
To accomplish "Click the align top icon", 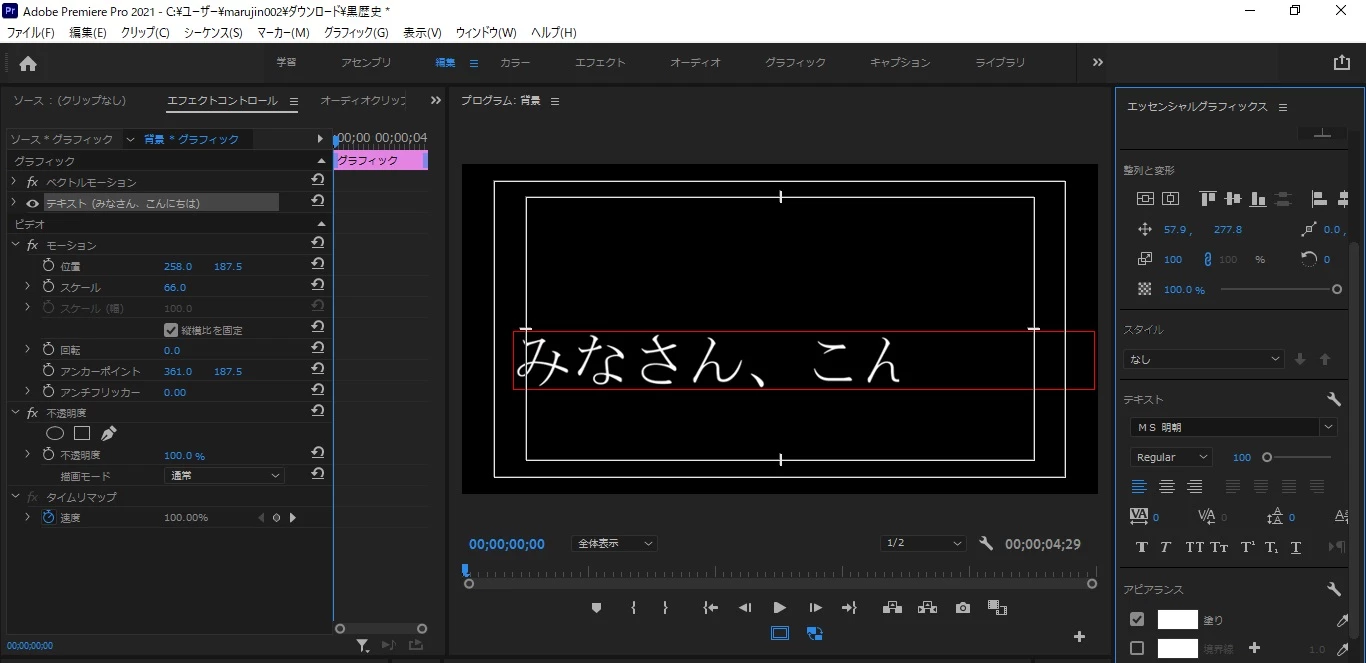I will tap(1207, 199).
